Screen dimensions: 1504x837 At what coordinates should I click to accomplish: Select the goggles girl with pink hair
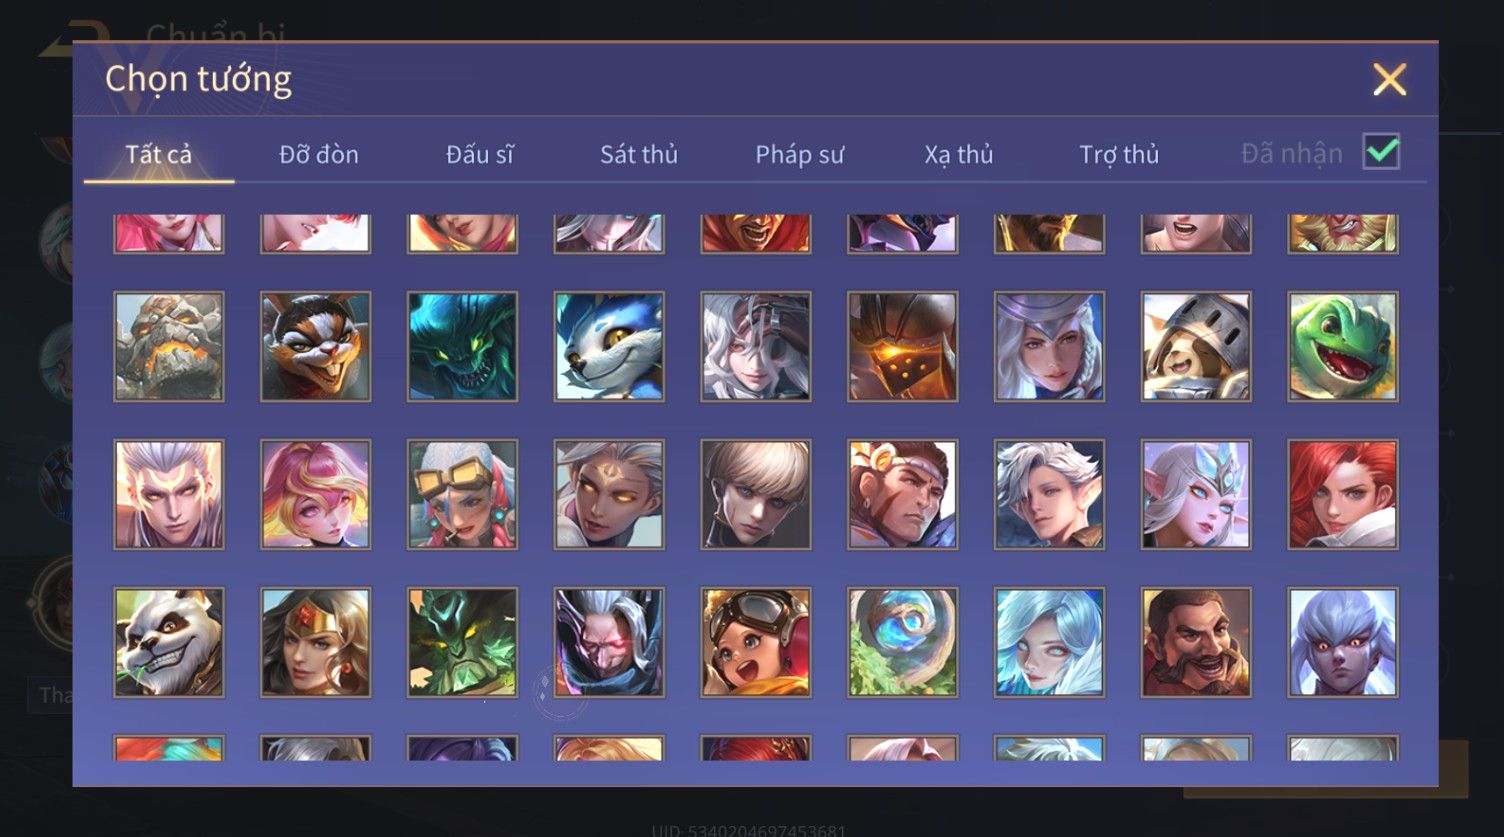pos(463,494)
